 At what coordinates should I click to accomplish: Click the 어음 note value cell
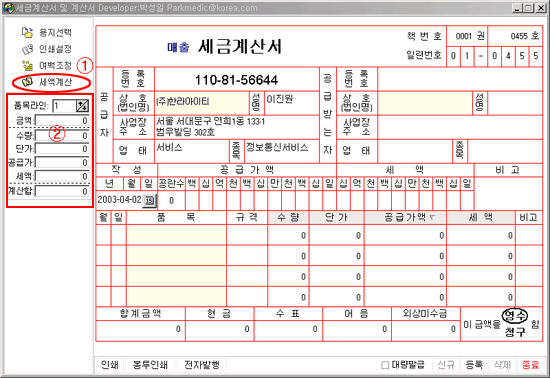tap(357, 330)
